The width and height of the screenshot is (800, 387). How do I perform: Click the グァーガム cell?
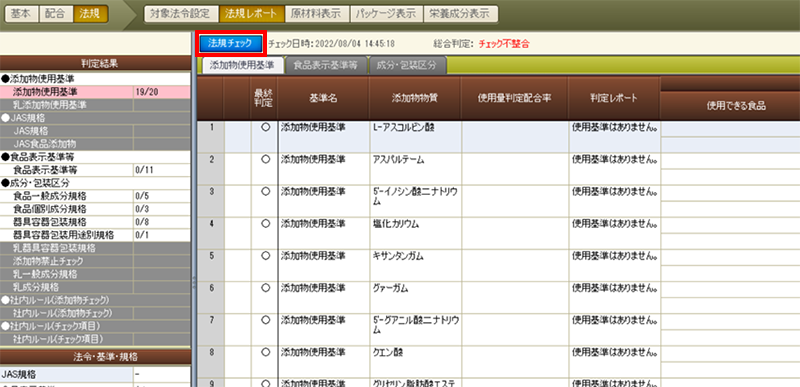tap(415, 297)
